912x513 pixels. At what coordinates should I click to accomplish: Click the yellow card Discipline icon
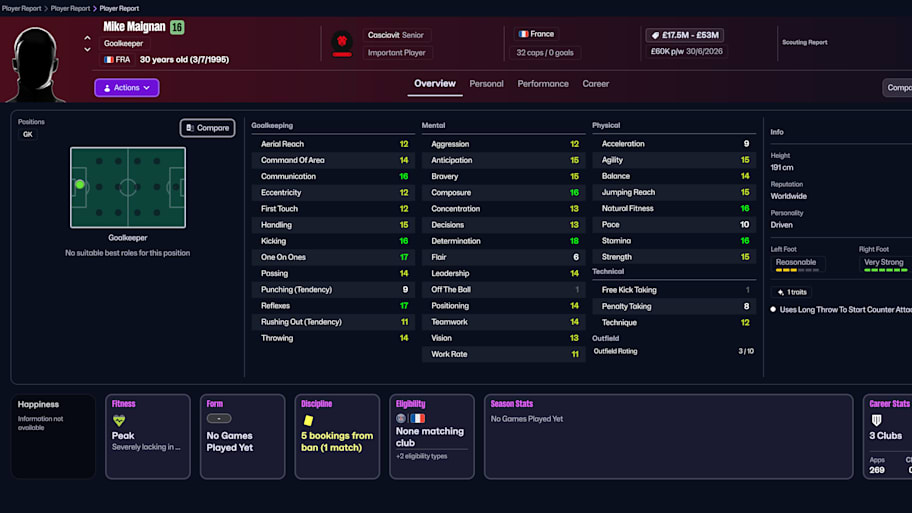(308, 420)
